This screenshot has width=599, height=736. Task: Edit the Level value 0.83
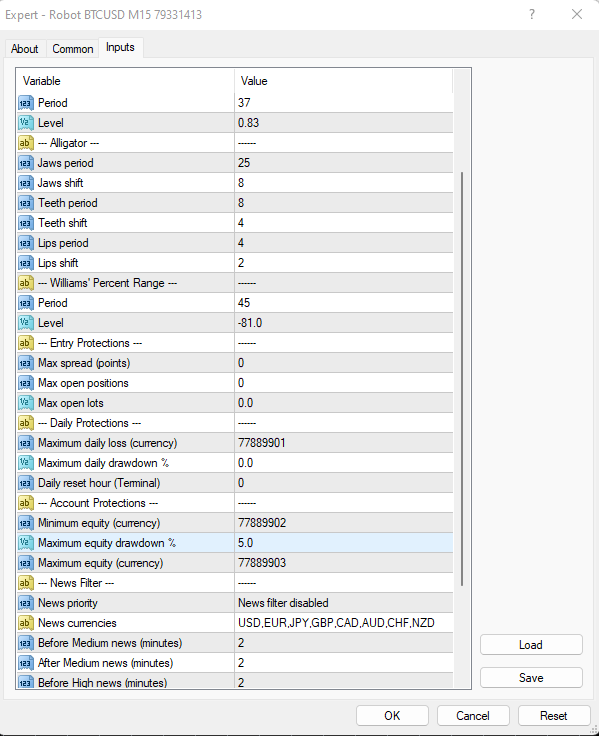coord(344,123)
